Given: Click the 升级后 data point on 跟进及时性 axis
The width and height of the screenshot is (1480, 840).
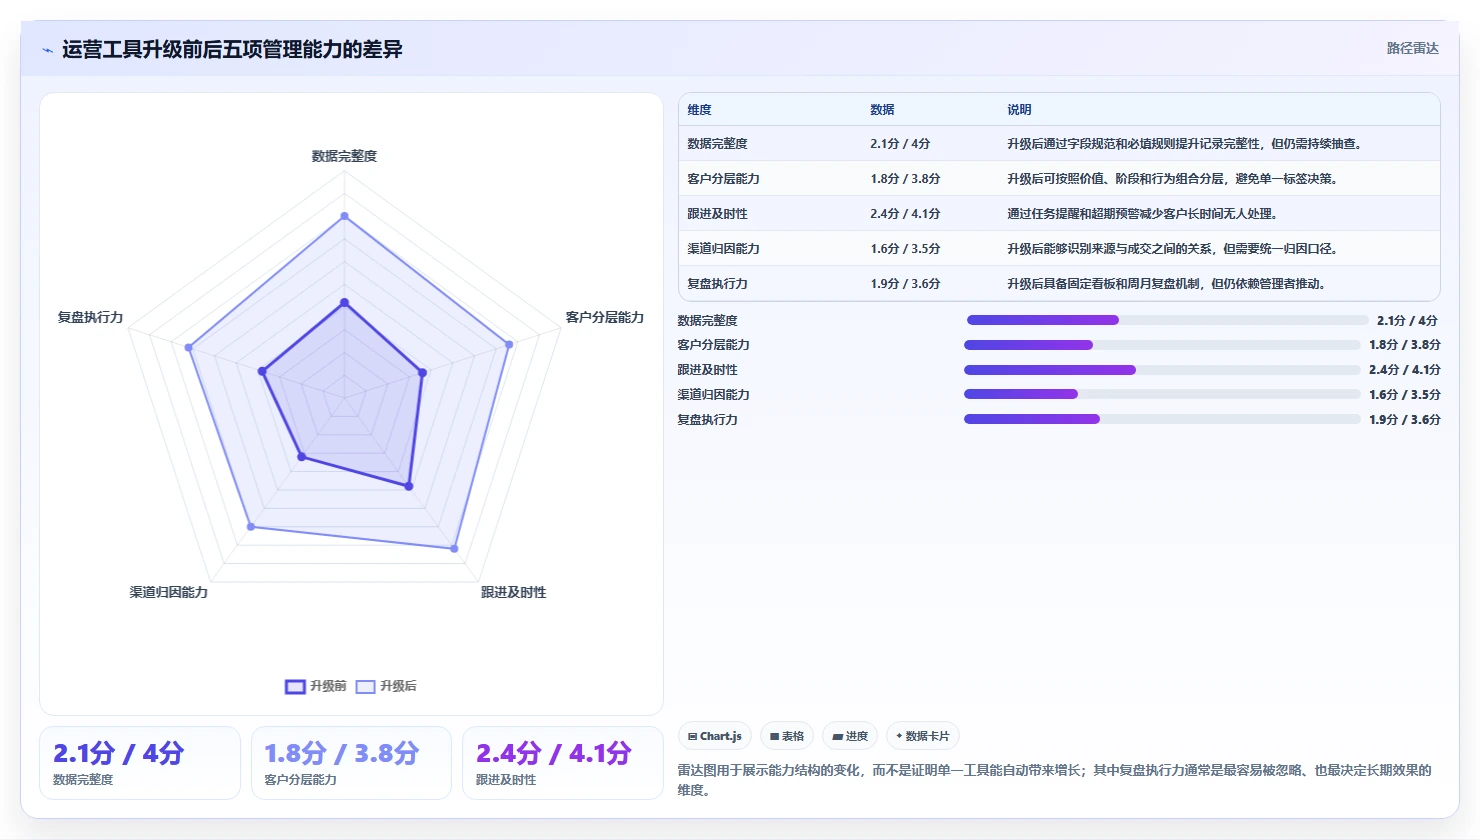Looking at the screenshot, I should click(x=454, y=549).
